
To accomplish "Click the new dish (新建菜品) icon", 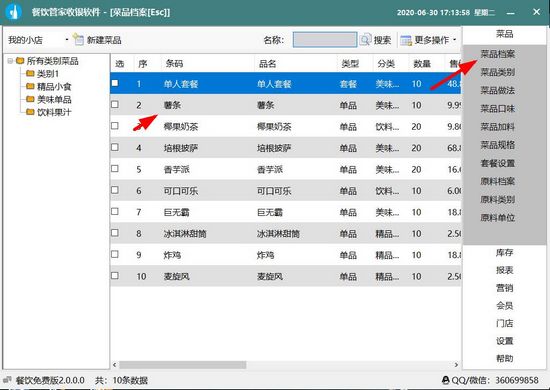I will (x=78, y=40).
